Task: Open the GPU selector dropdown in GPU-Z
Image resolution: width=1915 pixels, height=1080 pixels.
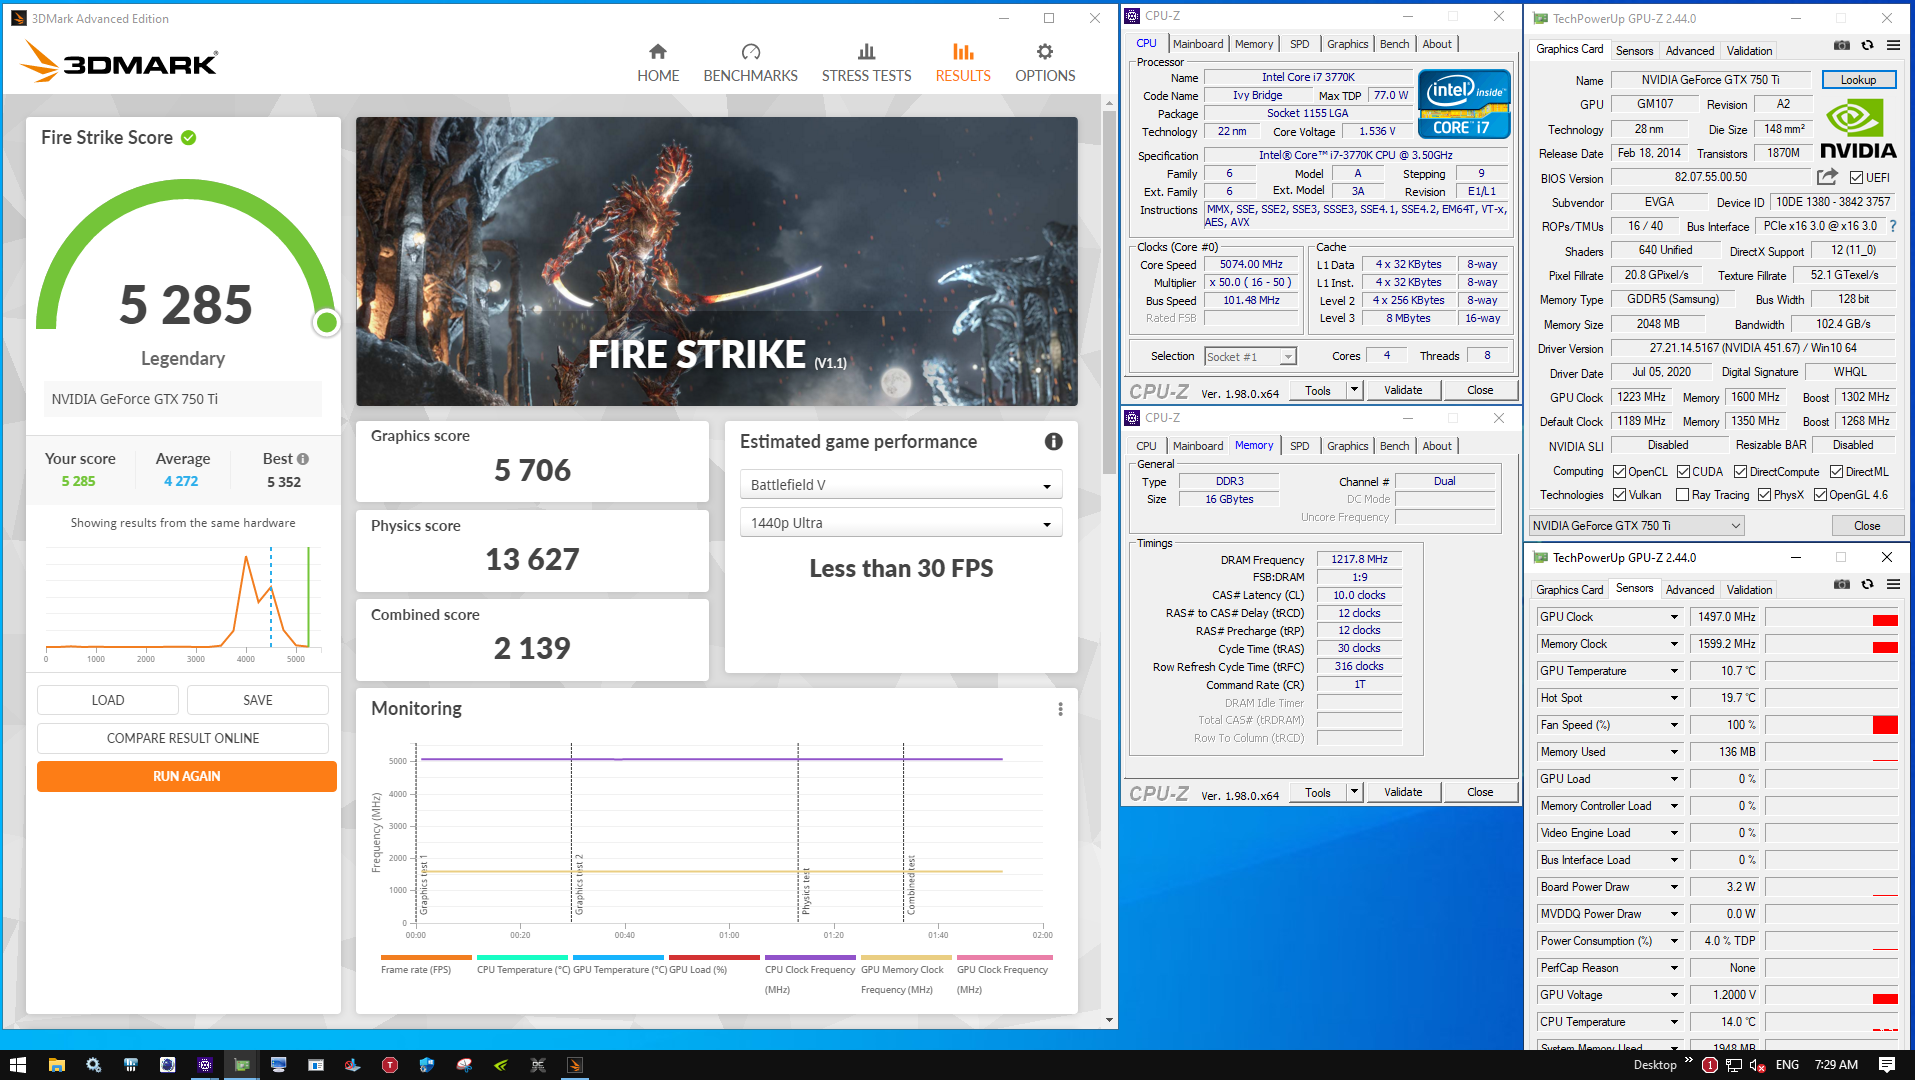Action: pyautogui.click(x=1636, y=526)
